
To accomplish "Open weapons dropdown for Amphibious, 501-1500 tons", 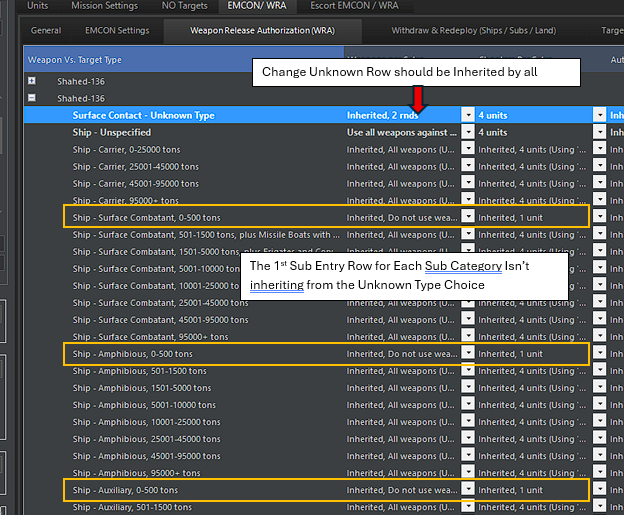I will tap(468, 370).
